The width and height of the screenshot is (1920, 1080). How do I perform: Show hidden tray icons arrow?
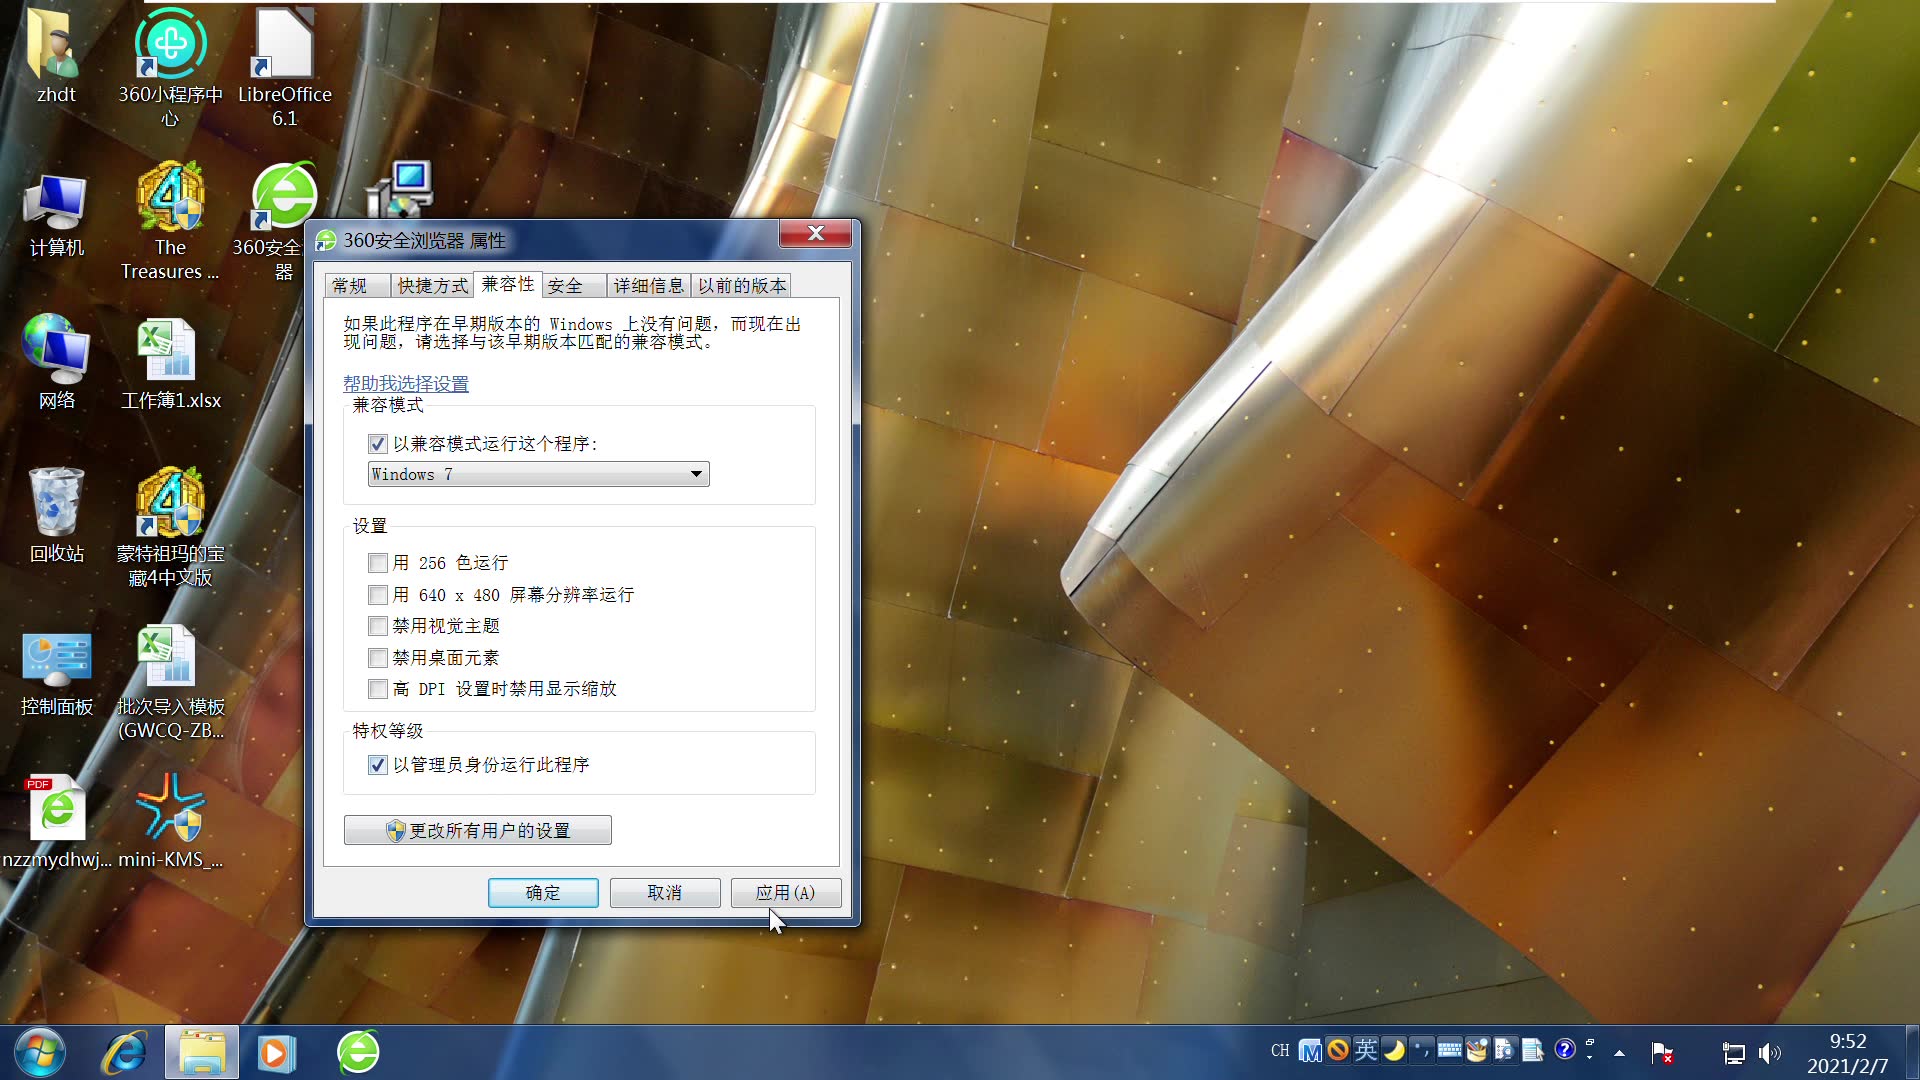pyautogui.click(x=1619, y=1052)
